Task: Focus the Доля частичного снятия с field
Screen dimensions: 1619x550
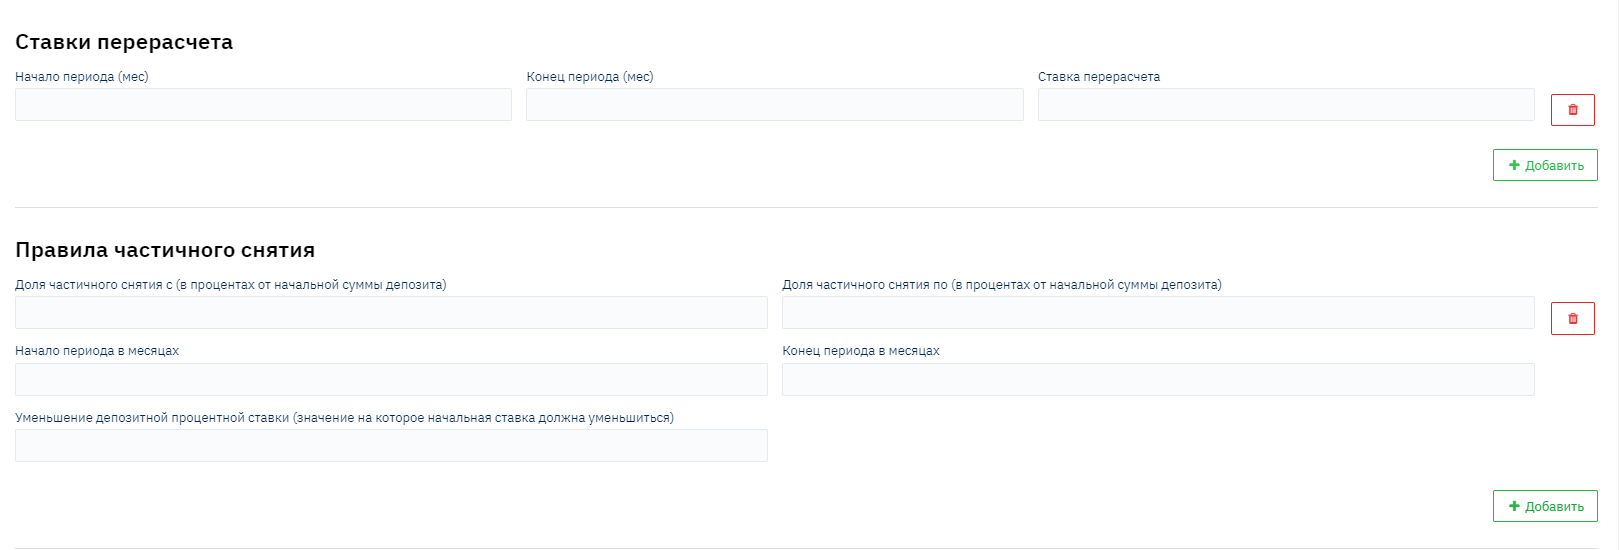Action: [x=391, y=313]
